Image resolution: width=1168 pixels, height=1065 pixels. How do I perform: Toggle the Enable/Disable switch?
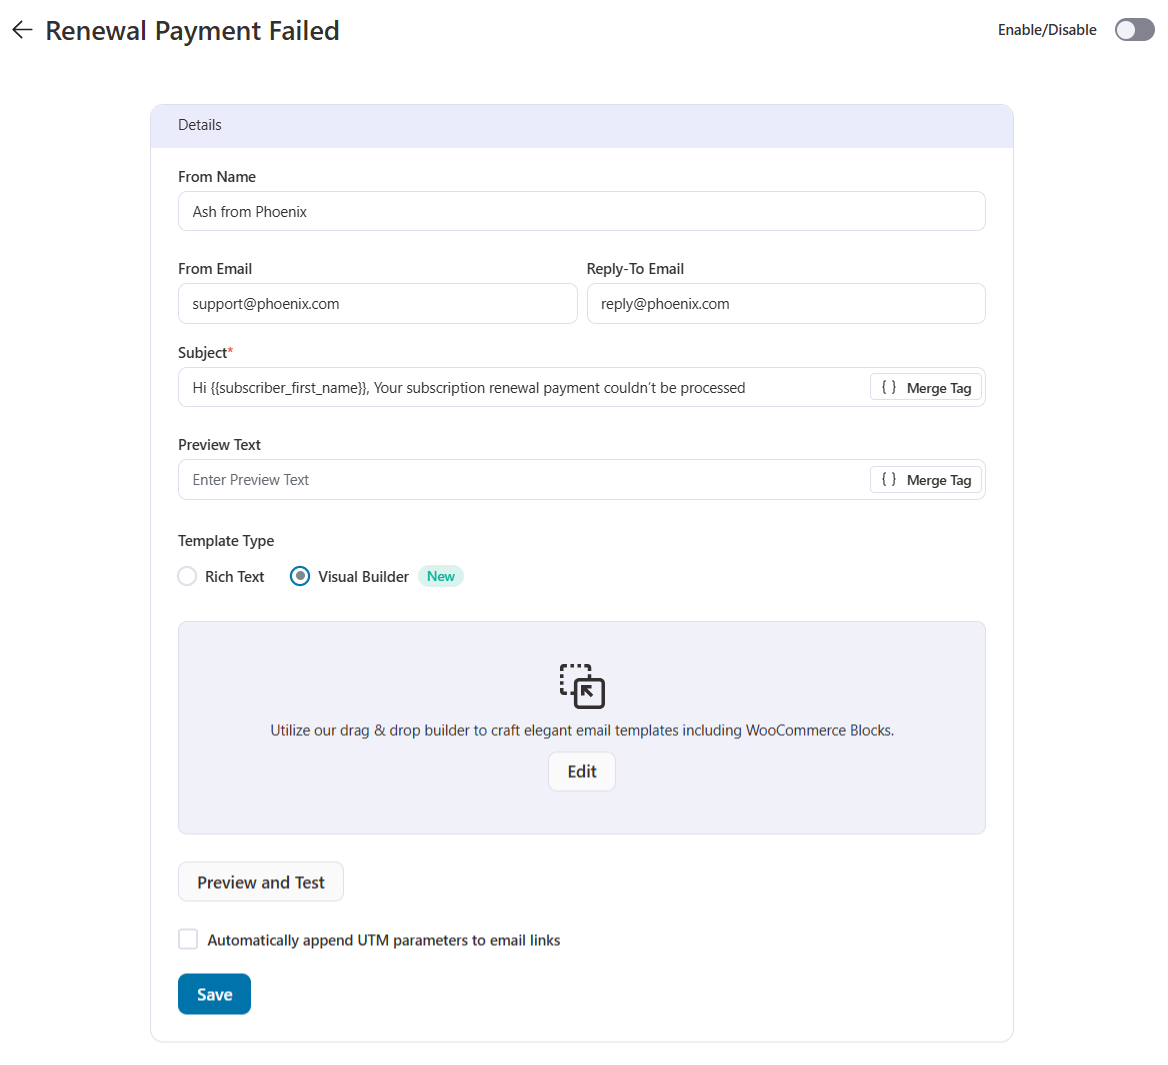click(x=1134, y=30)
